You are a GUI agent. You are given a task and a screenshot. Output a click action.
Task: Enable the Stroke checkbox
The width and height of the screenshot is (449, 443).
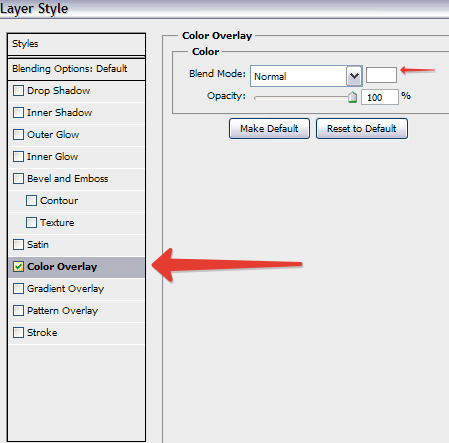click(18, 333)
